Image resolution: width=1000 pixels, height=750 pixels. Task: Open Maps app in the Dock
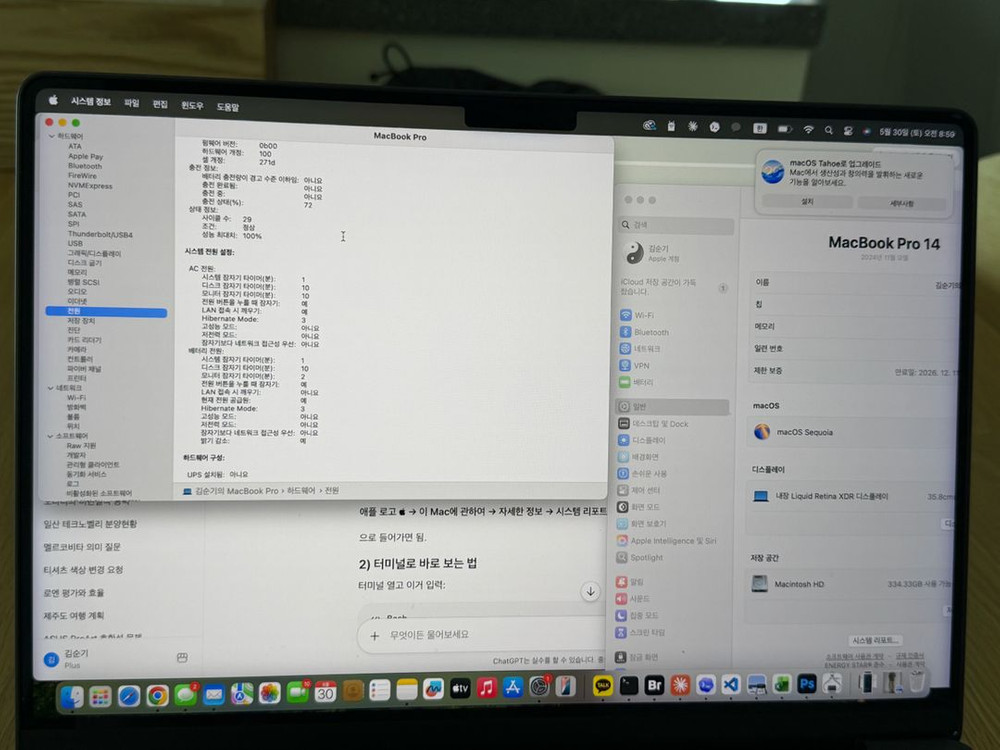[241, 694]
